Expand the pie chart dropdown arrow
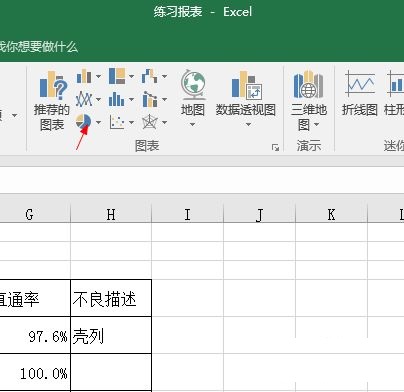404x392 pixels. 98,122
